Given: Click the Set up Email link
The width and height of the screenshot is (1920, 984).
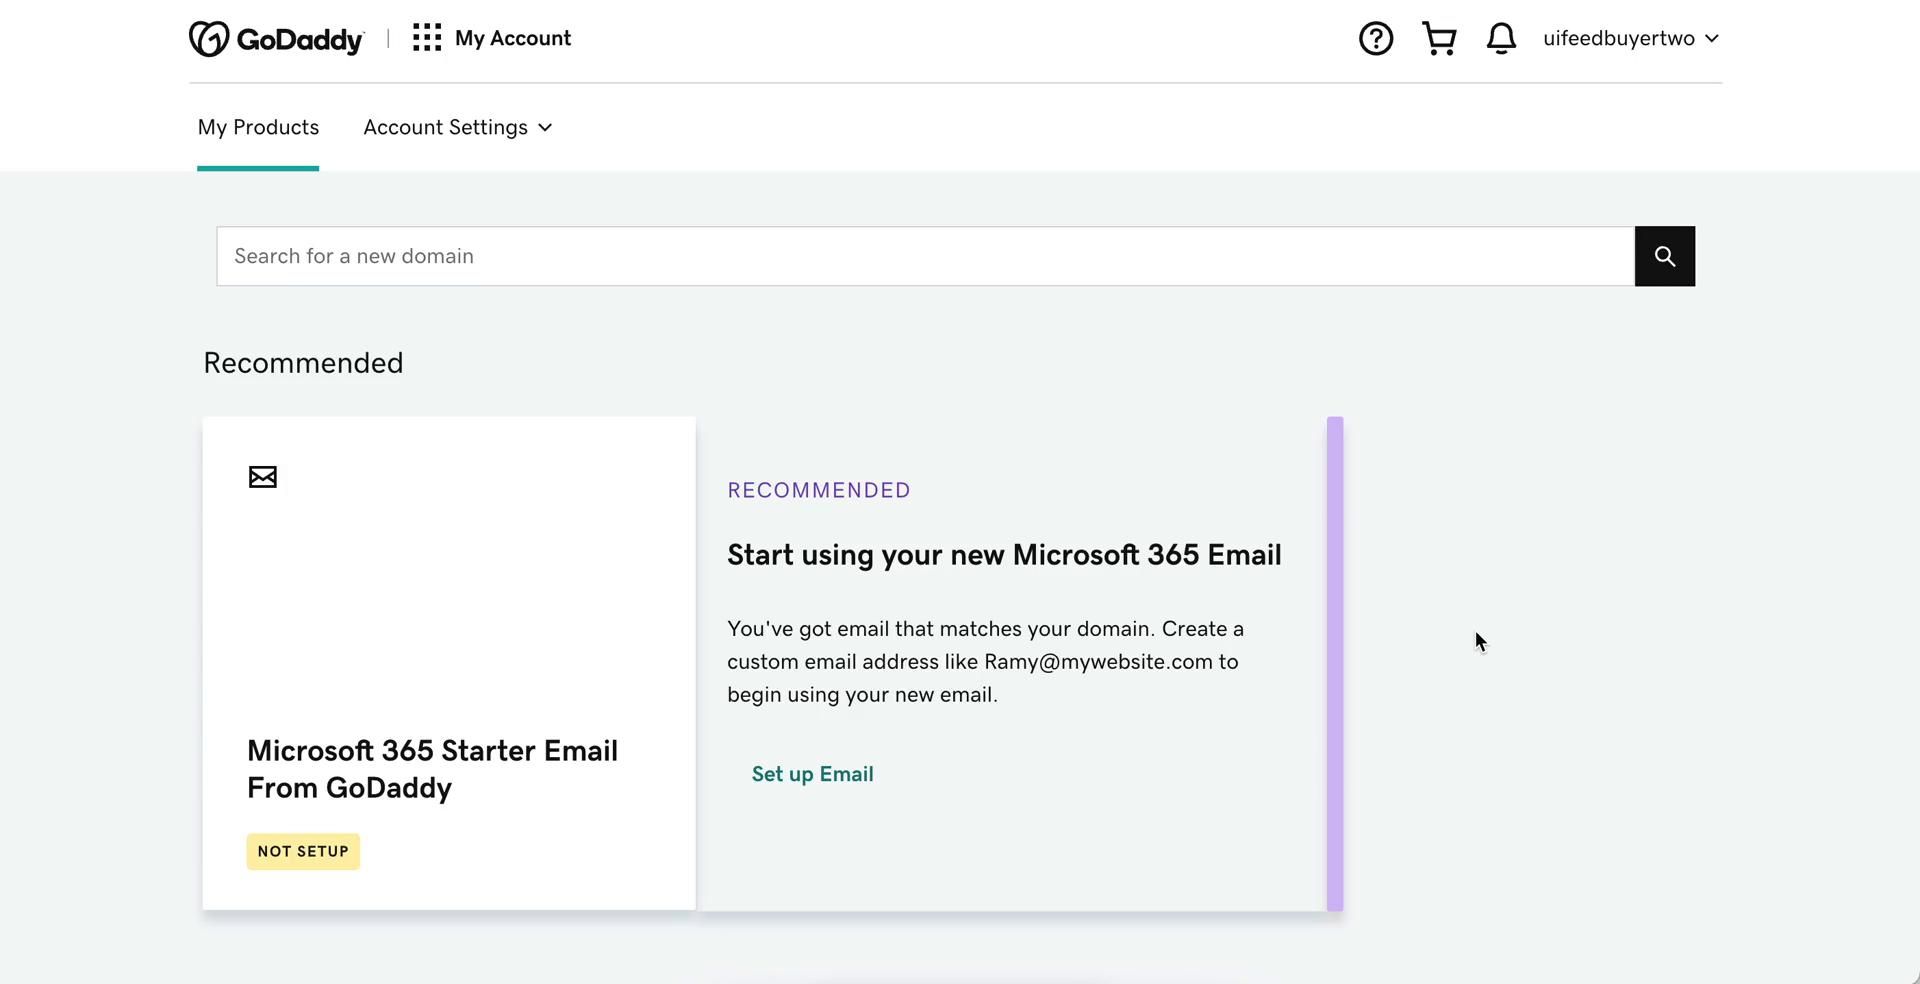Looking at the screenshot, I should click(x=812, y=774).
